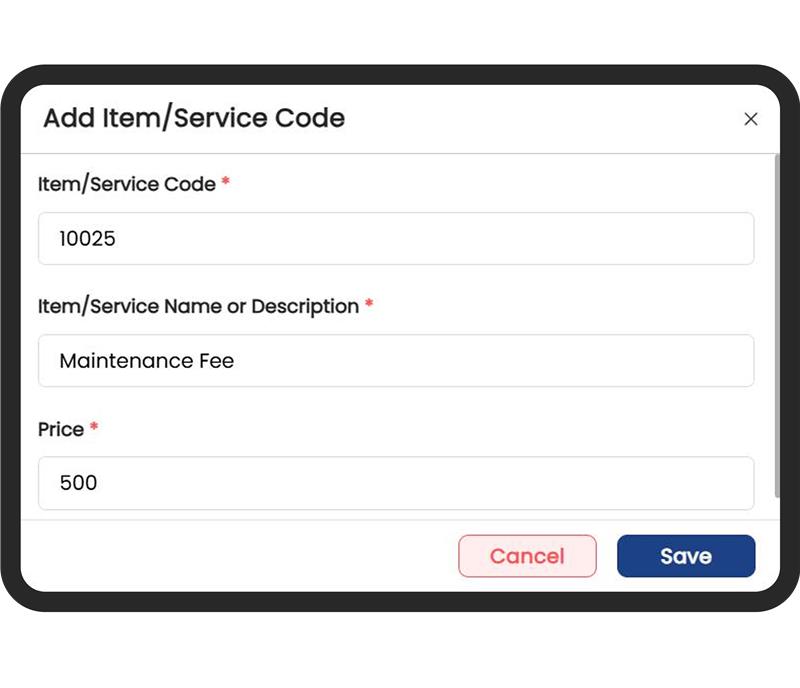Click the red asterisk beside Item/Service Code
The width and height of the screenshot is (800, 688).
click(226, 183)
